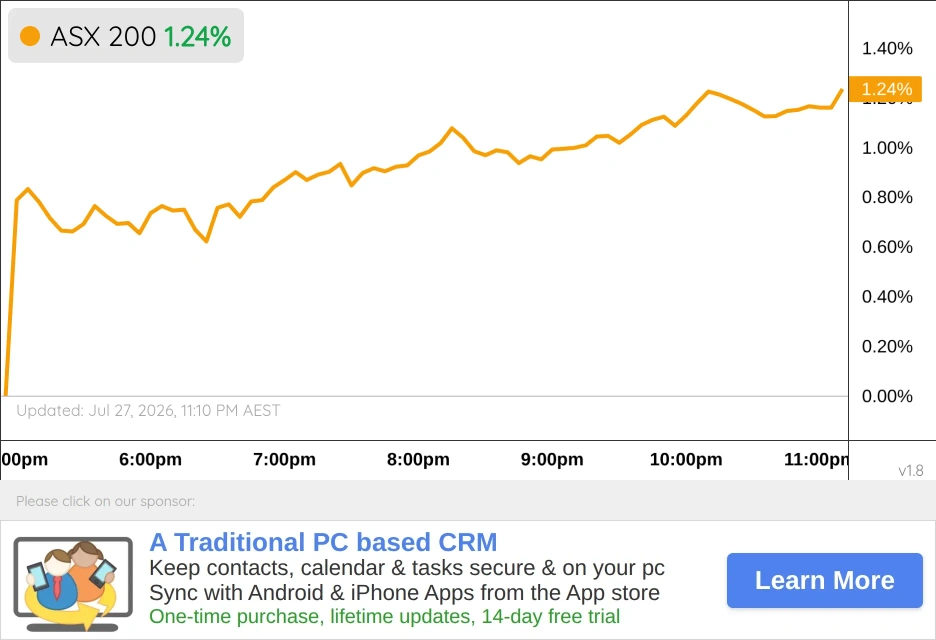Click the orange 1.24% current value label
This screenshot has width=936, height=640.
click(885, 89)
